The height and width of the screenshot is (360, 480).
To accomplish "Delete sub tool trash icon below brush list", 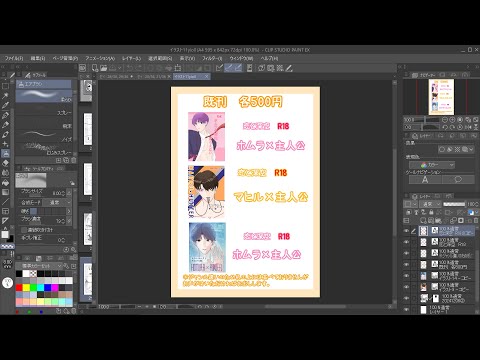I will (x=74, y=160).
